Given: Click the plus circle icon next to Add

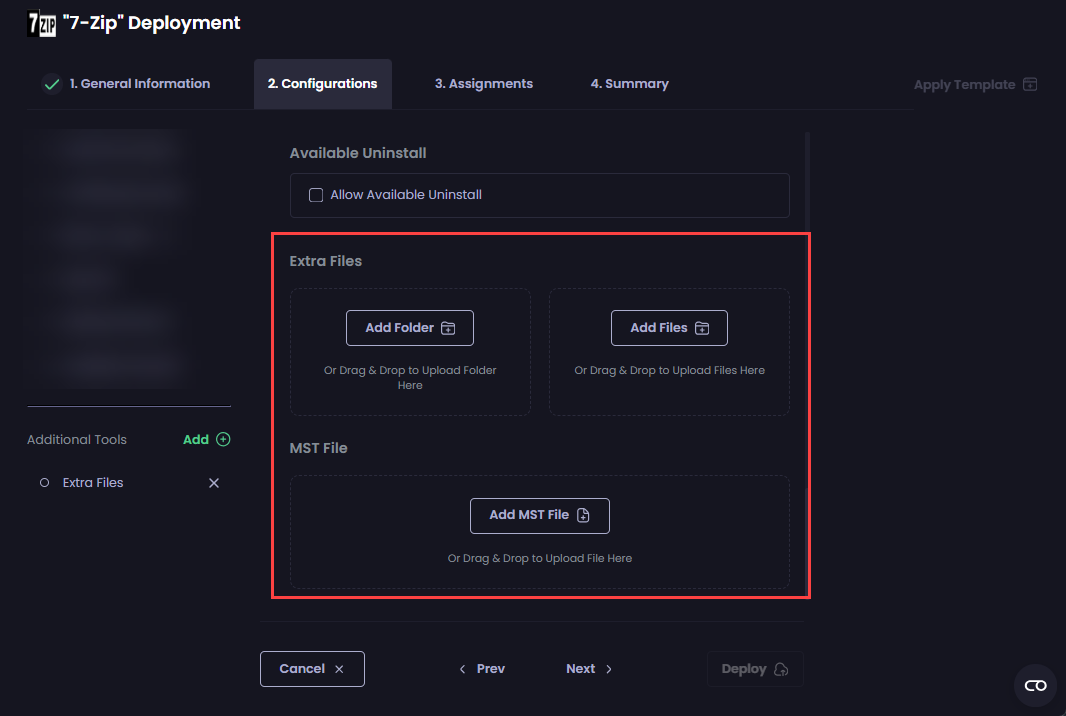Looking at the screenshot, I should tap(223, 439).
